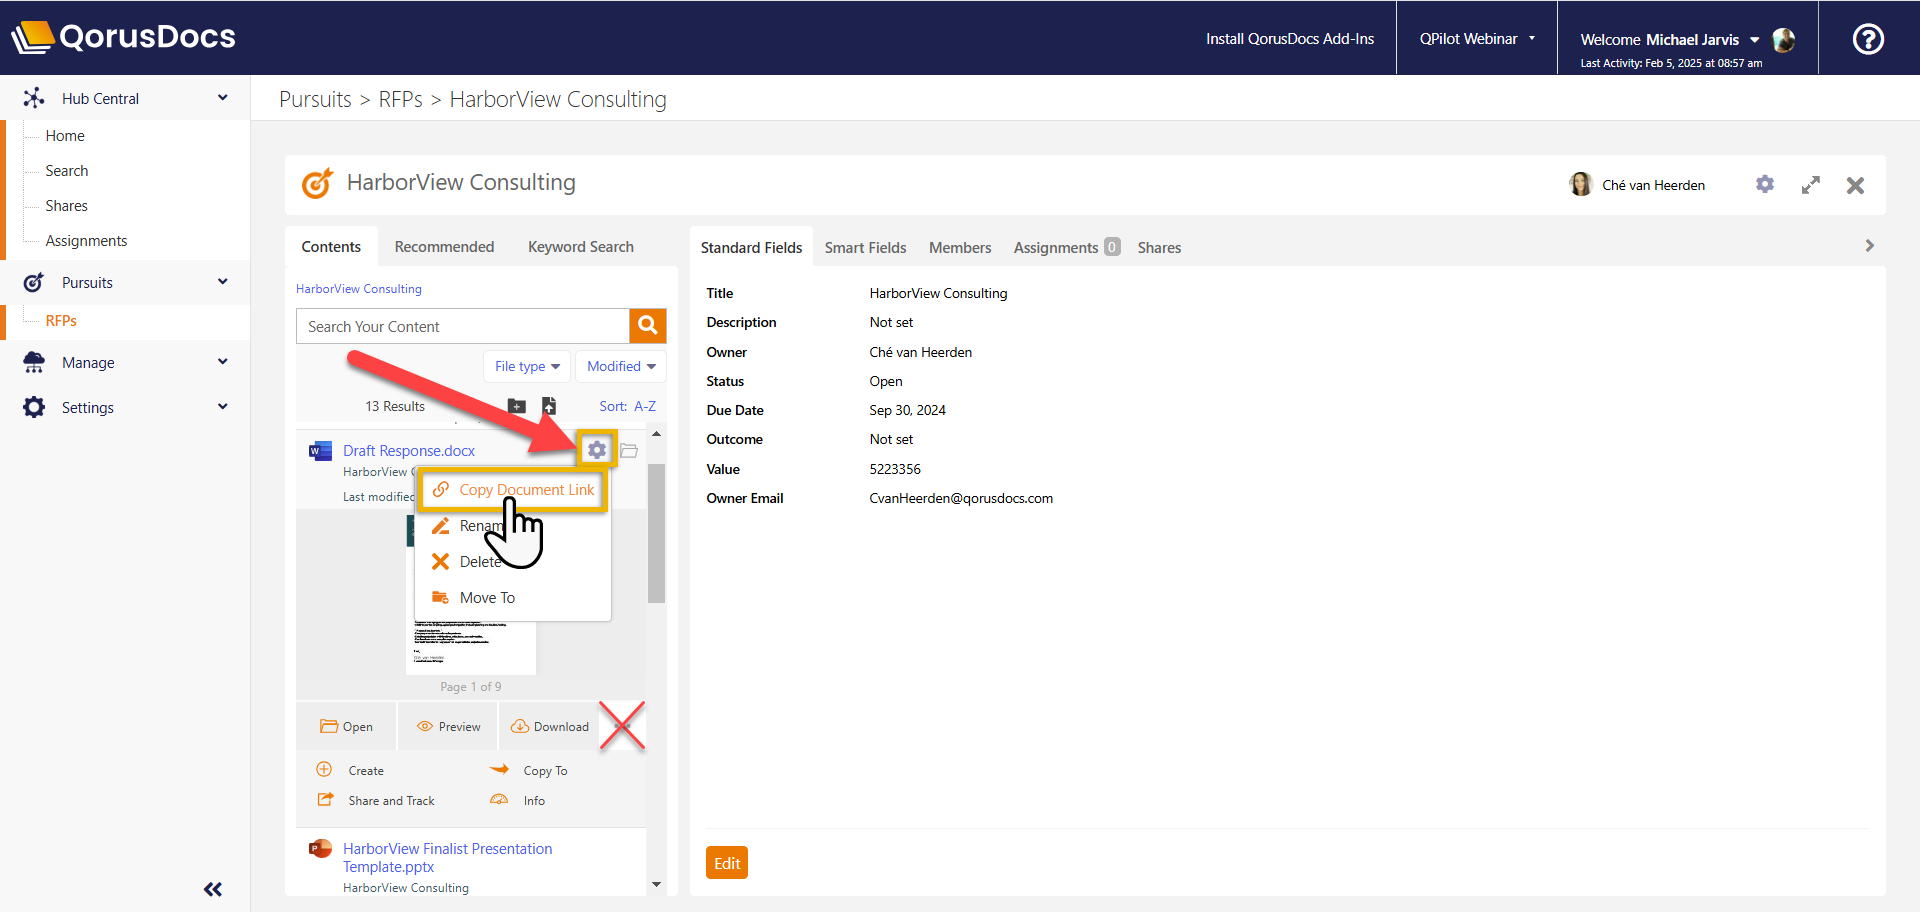Select the Contents tab
1920x912 pixels.
pyautogui.click(x=331, y=247)
